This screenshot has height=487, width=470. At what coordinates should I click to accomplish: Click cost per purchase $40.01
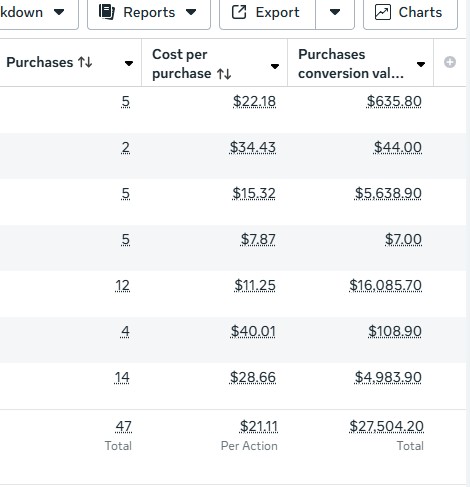(x=253, y=331)
